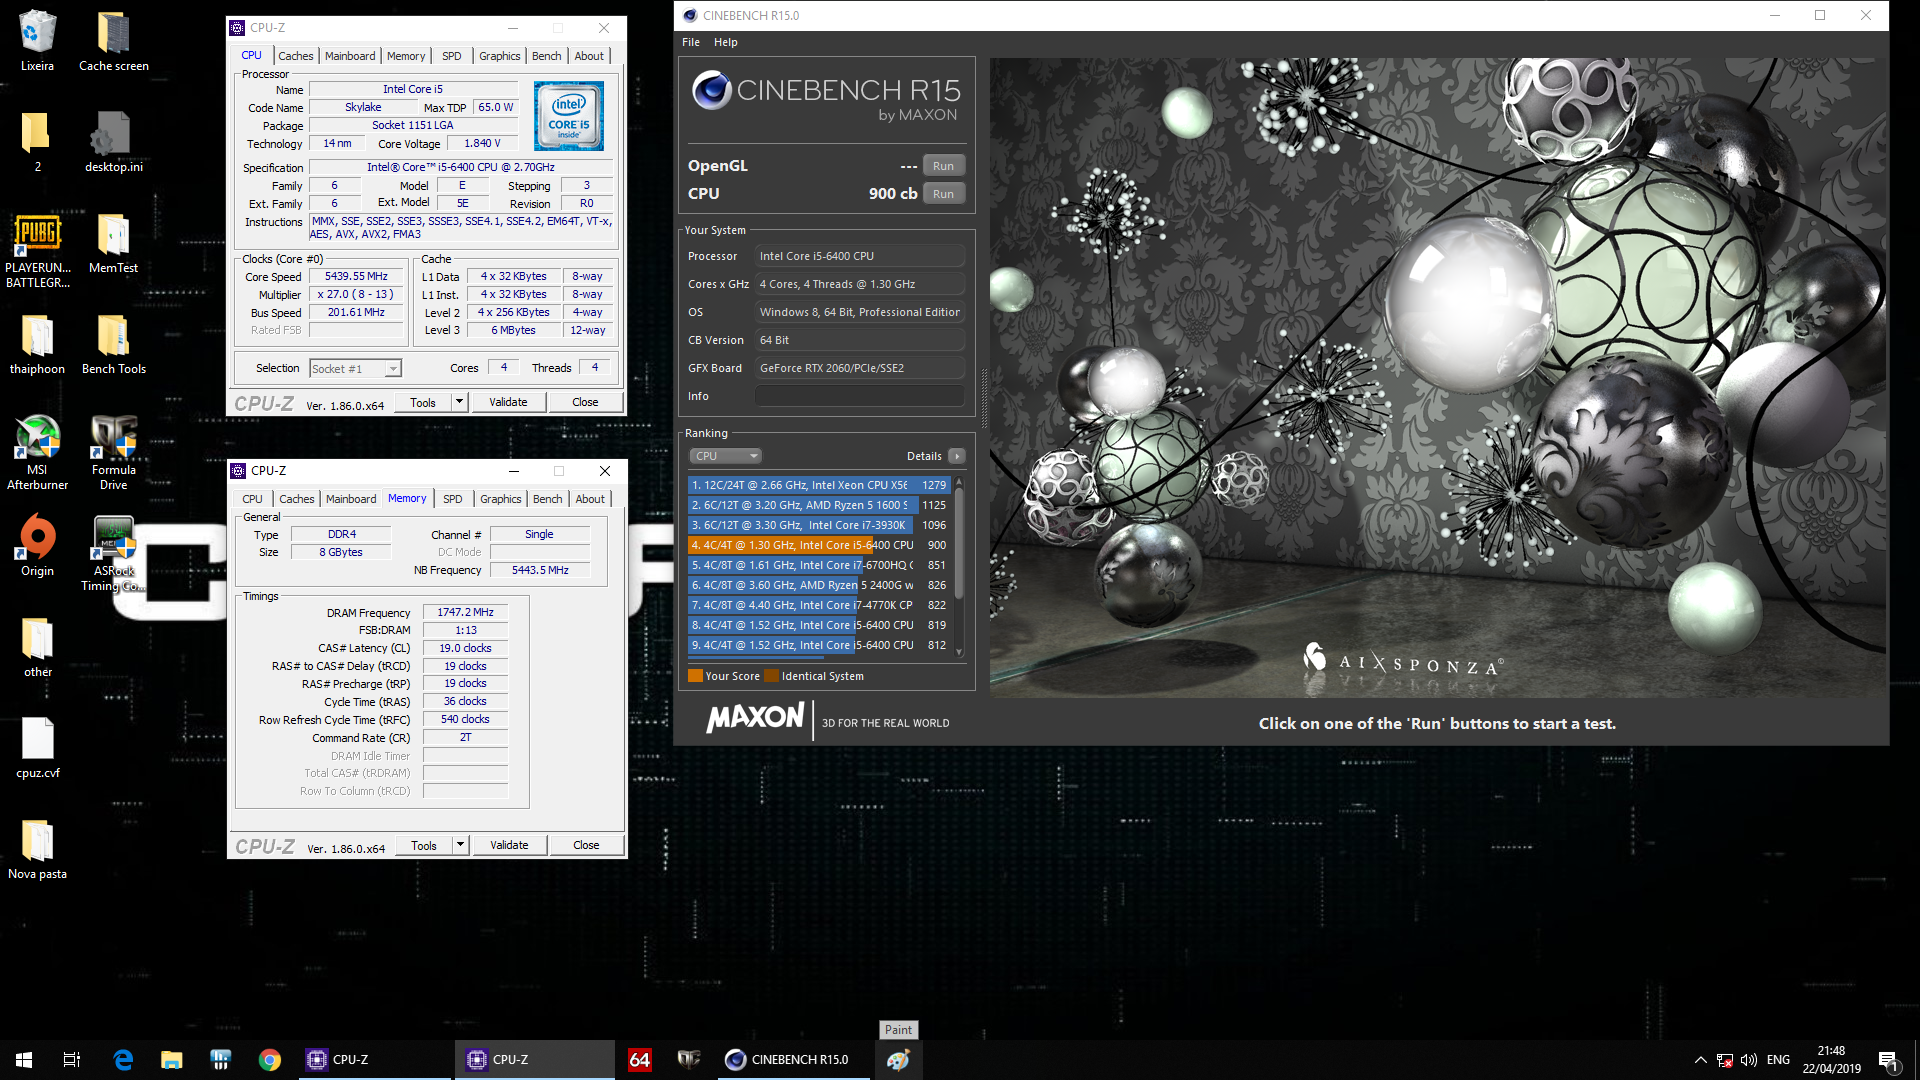
Task: Open the desktop.ini file icon
Action: point(114,142)
